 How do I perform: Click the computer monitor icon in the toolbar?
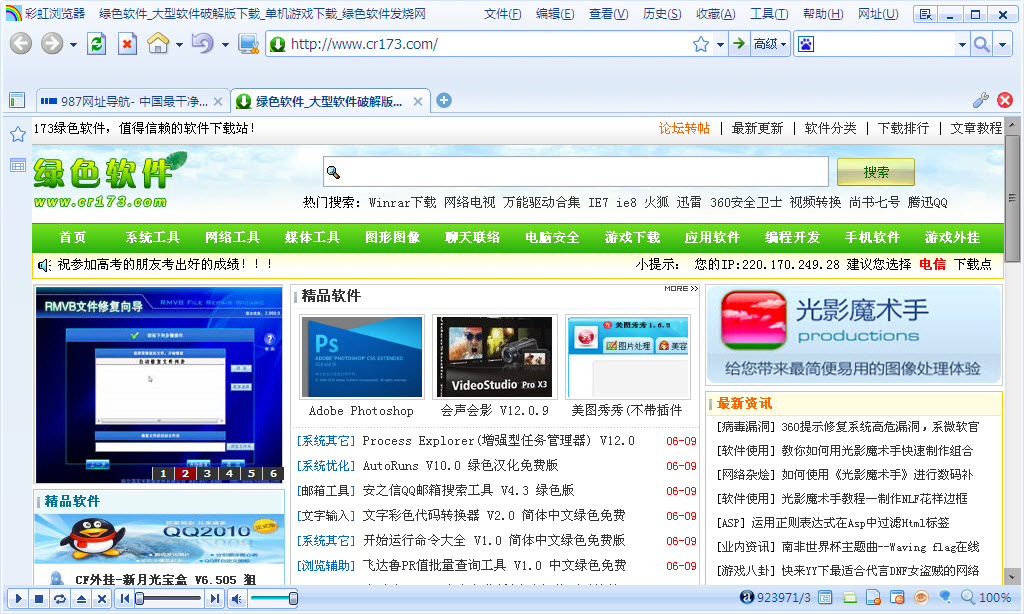pos(249,44)
